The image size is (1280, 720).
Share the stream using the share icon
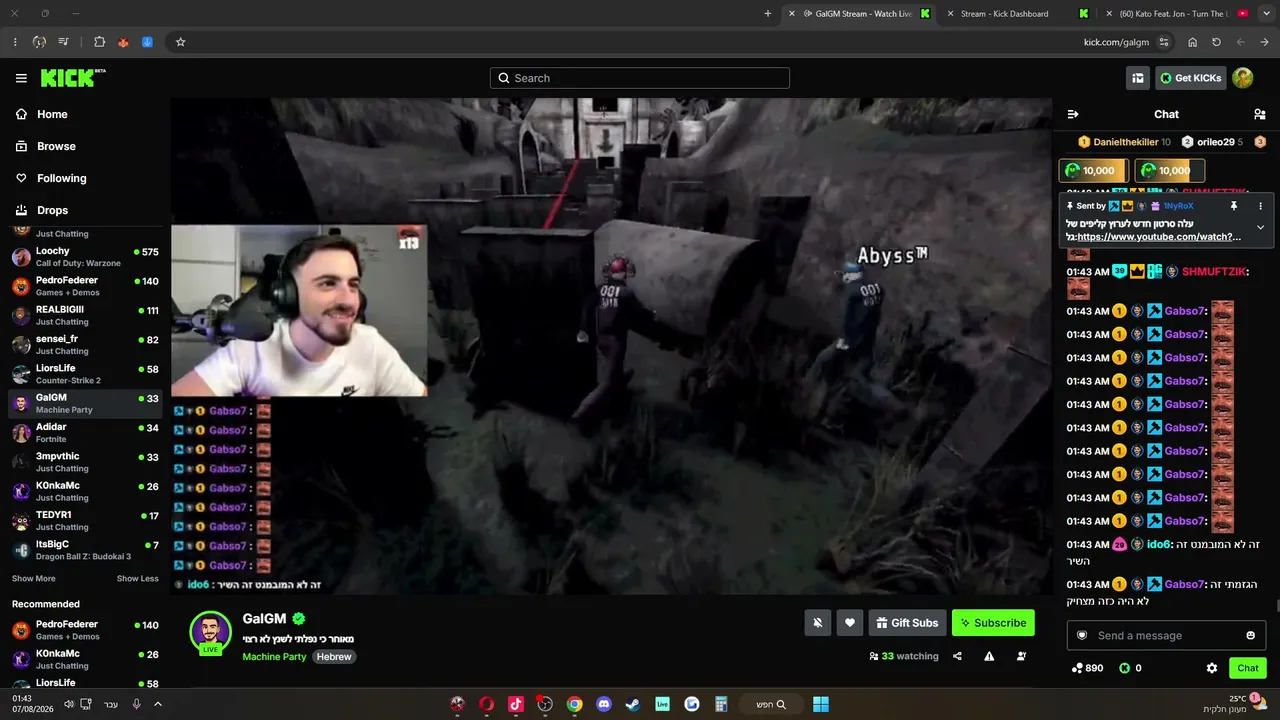[957, 656]
